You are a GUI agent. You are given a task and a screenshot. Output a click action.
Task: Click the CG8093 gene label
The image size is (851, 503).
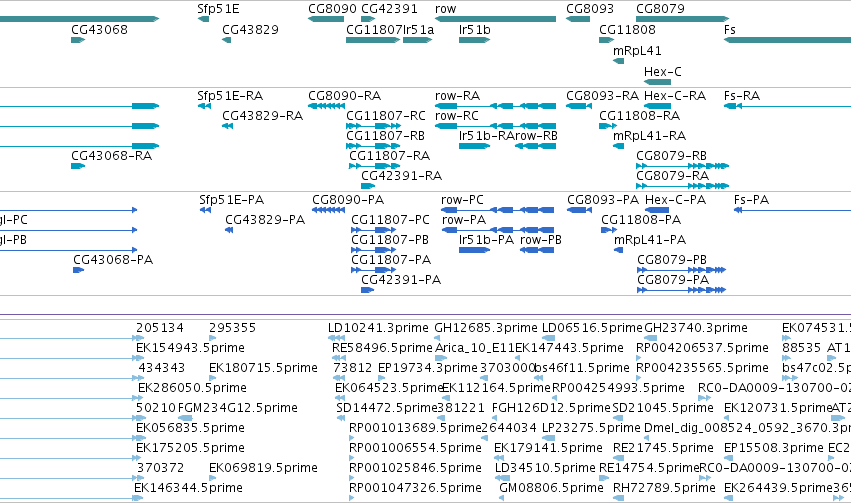[x=590, y=9]
